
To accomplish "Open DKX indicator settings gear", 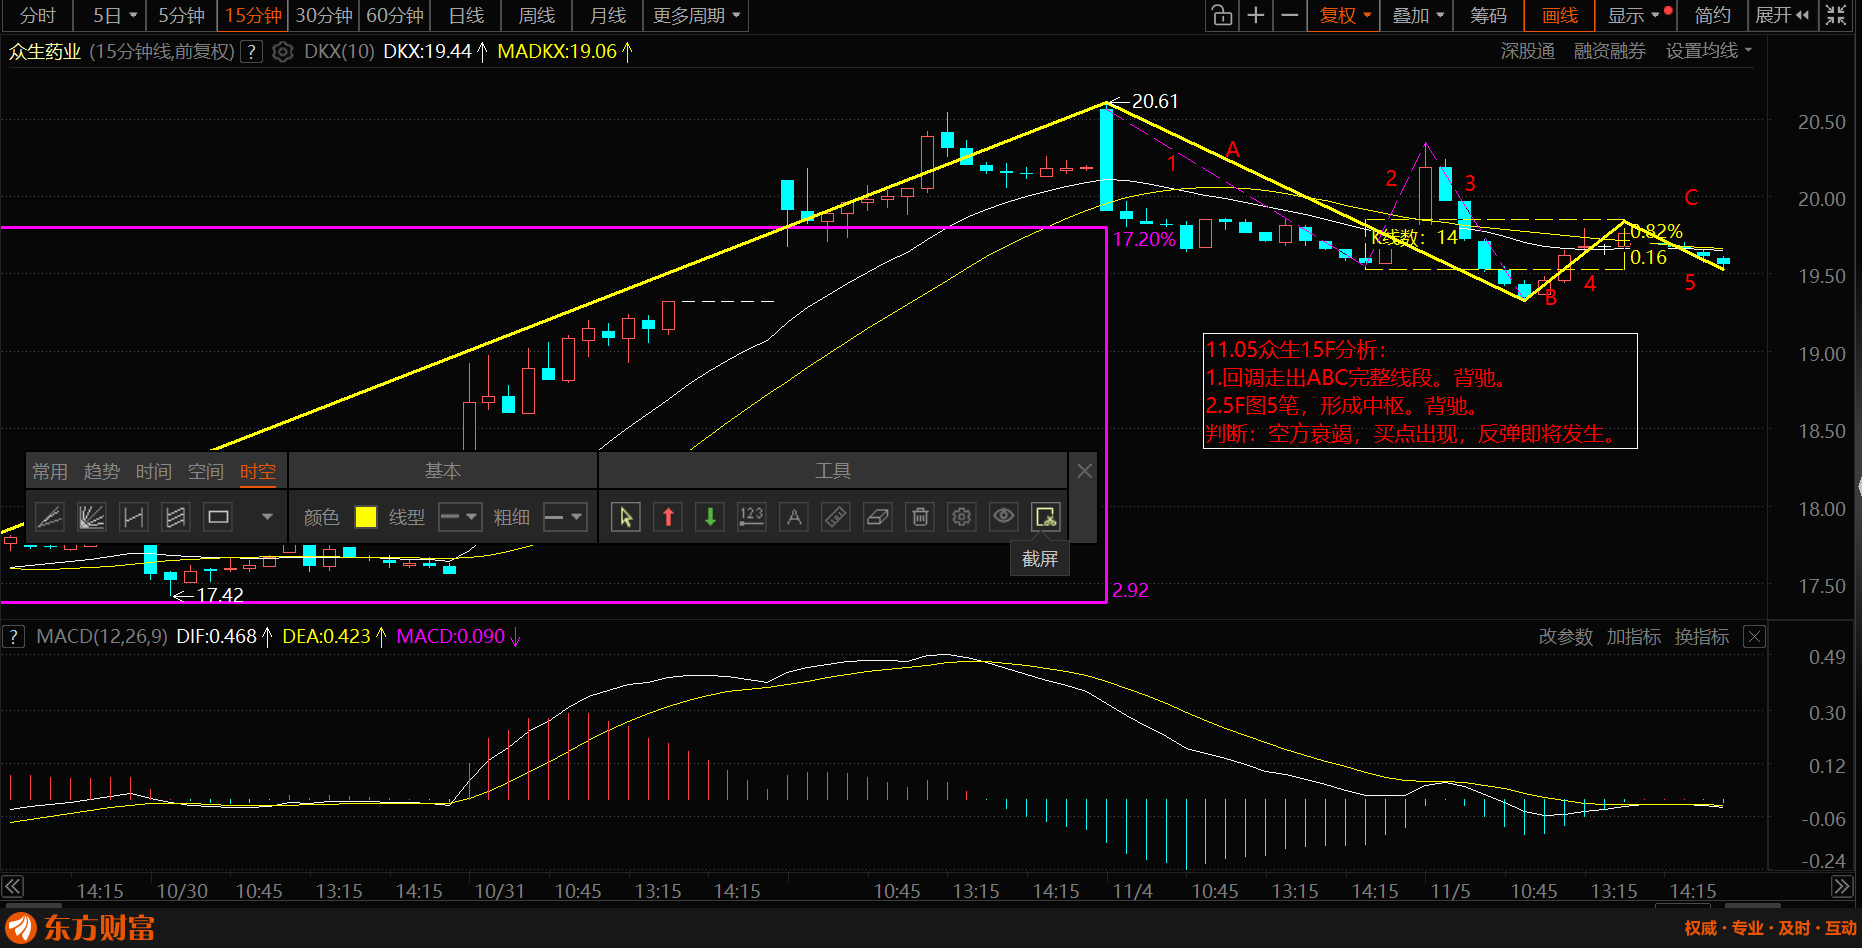I will point(283,52).
